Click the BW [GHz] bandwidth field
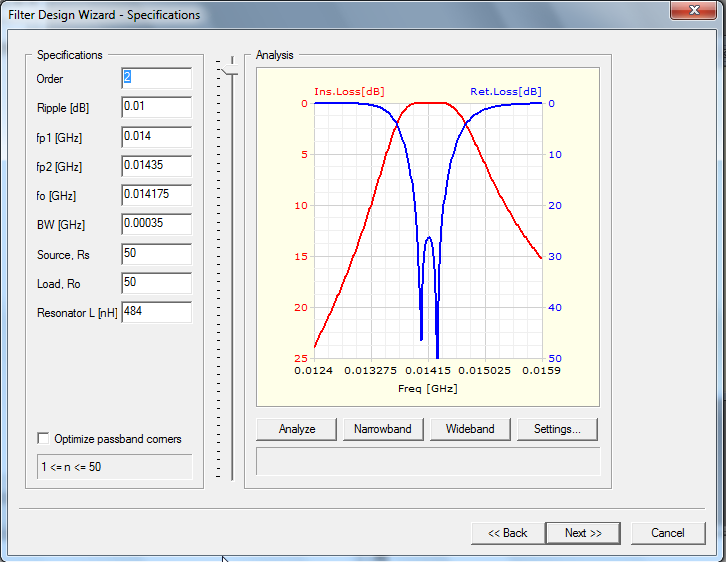 coord(156,224)
